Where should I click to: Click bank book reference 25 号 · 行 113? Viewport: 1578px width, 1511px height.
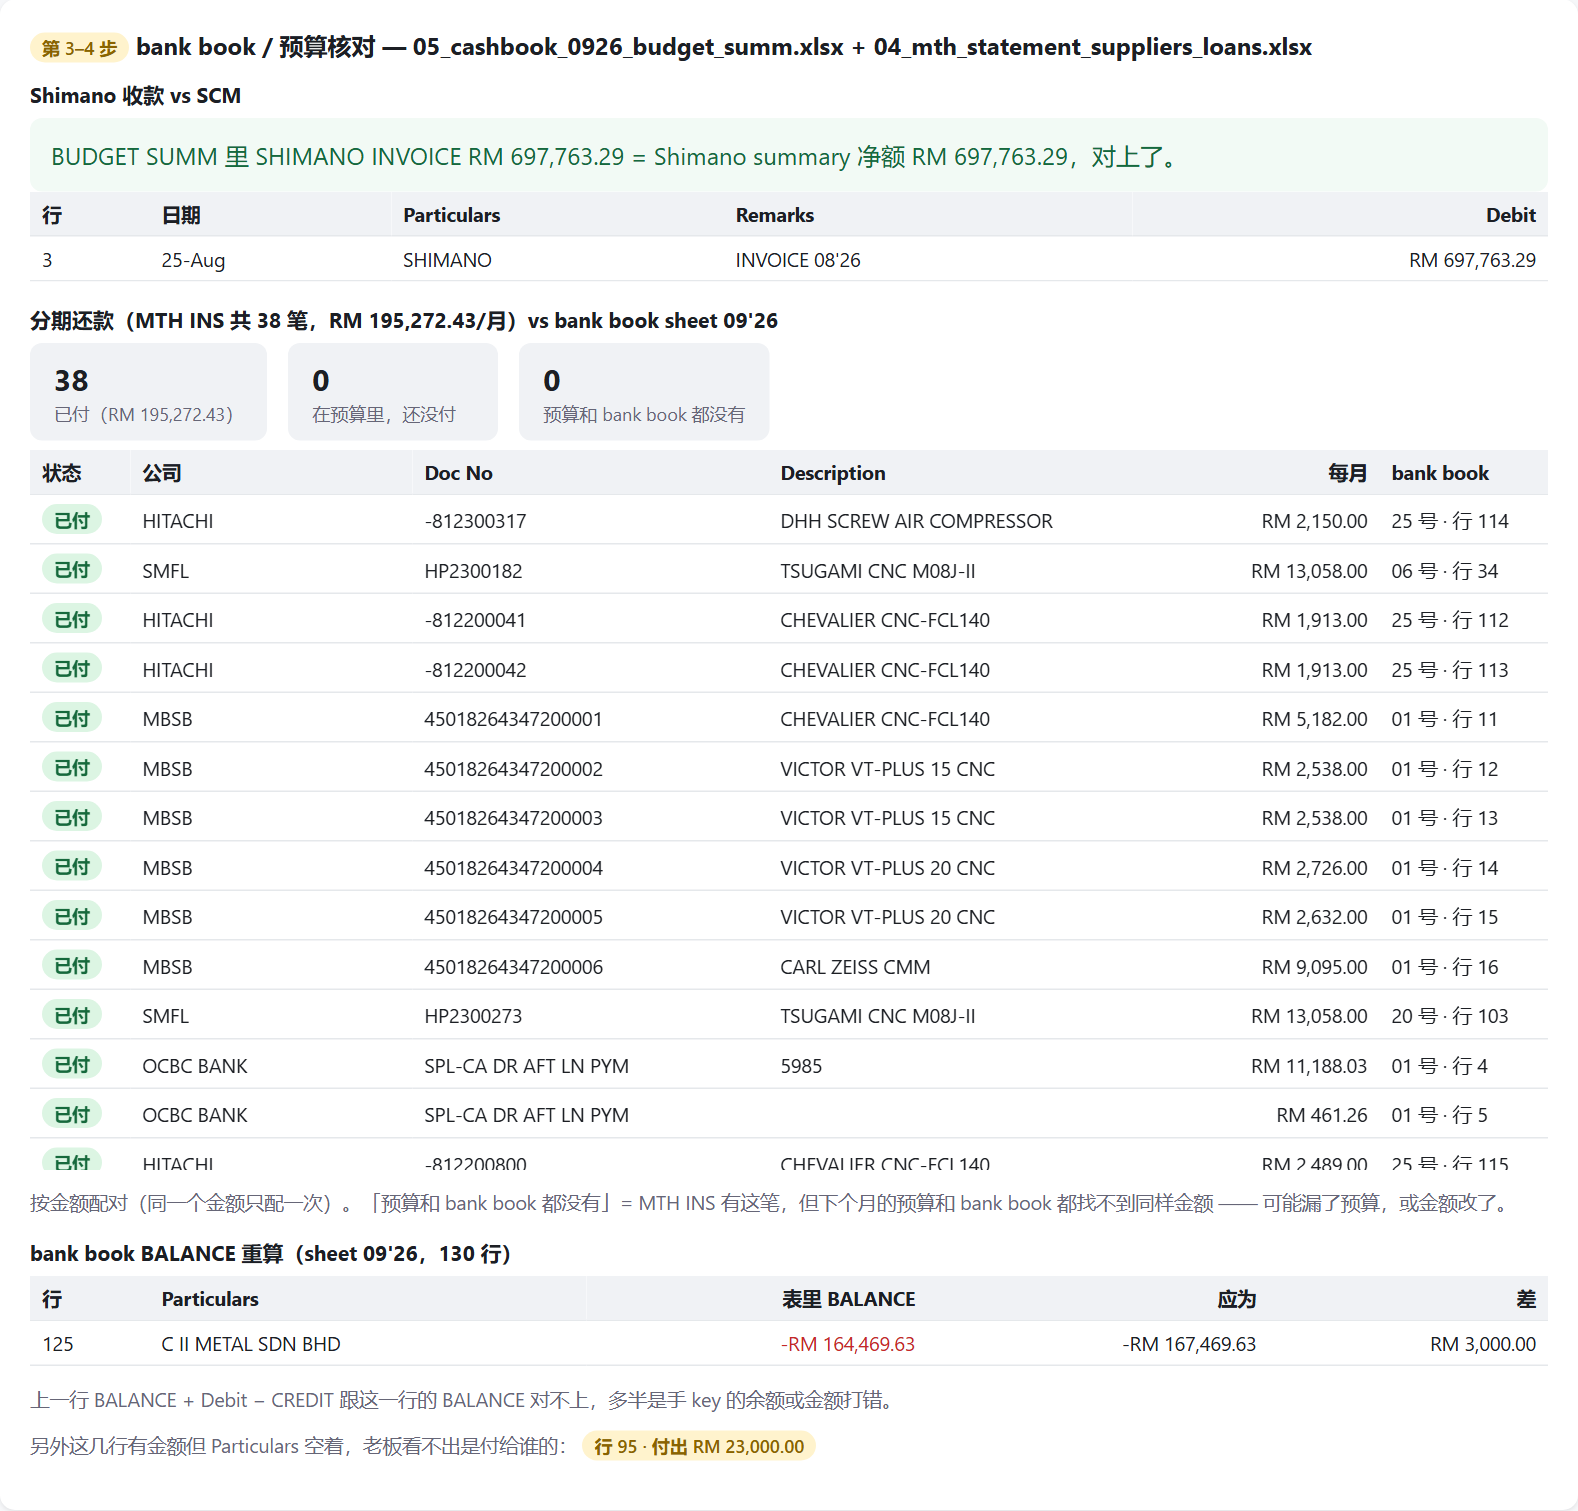coord(1449,670)
